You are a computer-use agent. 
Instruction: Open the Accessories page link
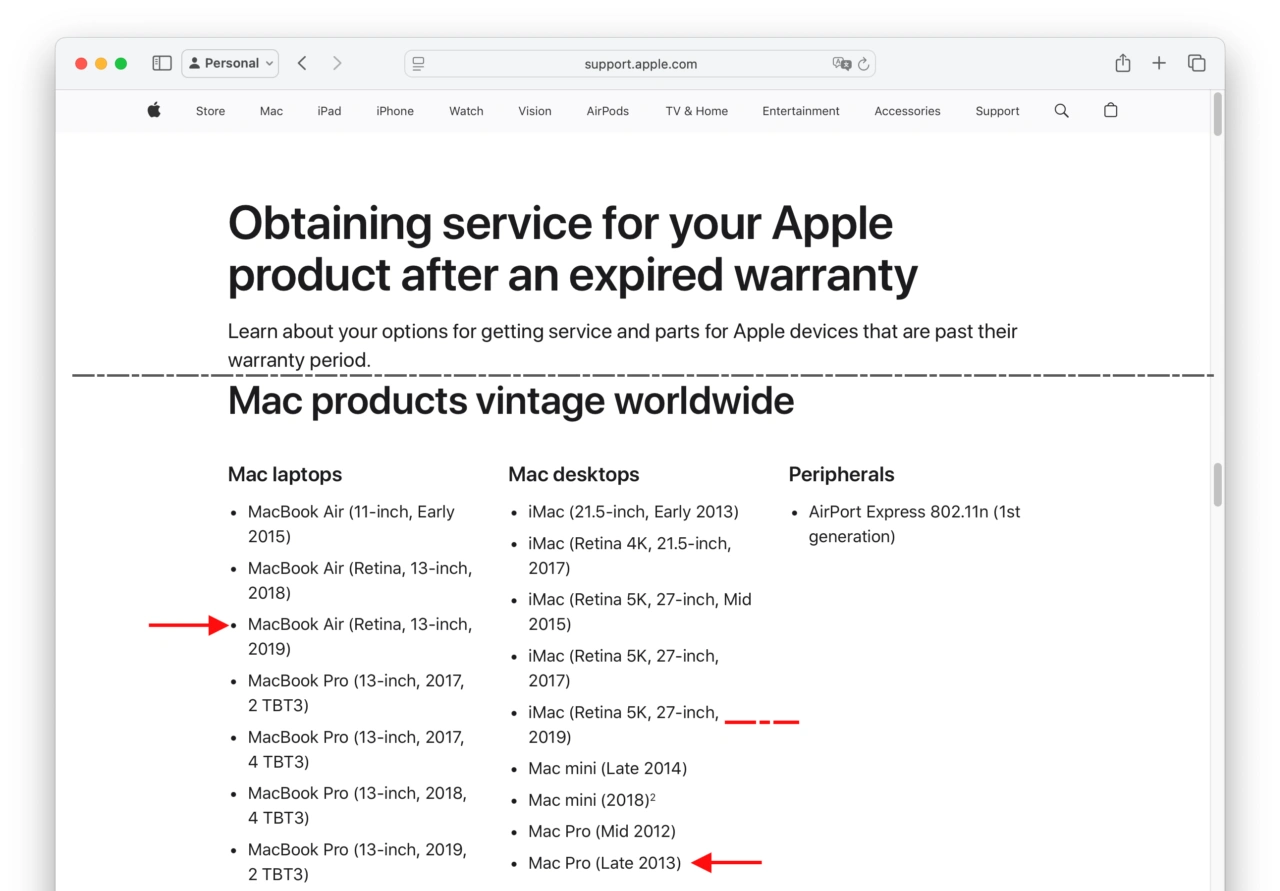tap(907, 111)
